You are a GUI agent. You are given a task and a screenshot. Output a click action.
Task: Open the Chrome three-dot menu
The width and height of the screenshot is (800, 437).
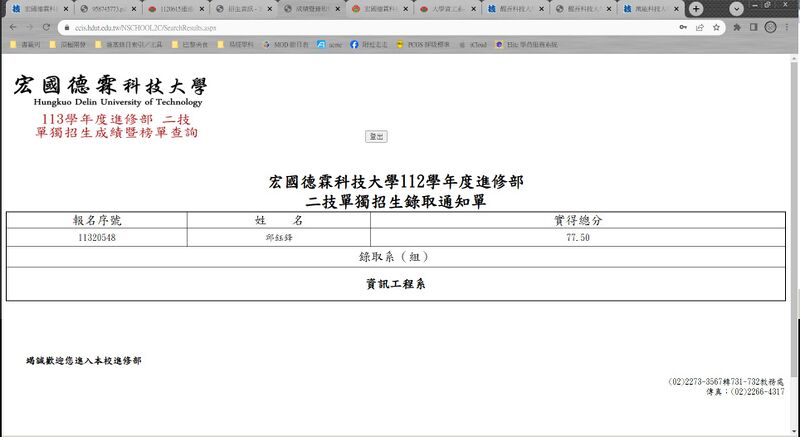[x=784, y=27]
